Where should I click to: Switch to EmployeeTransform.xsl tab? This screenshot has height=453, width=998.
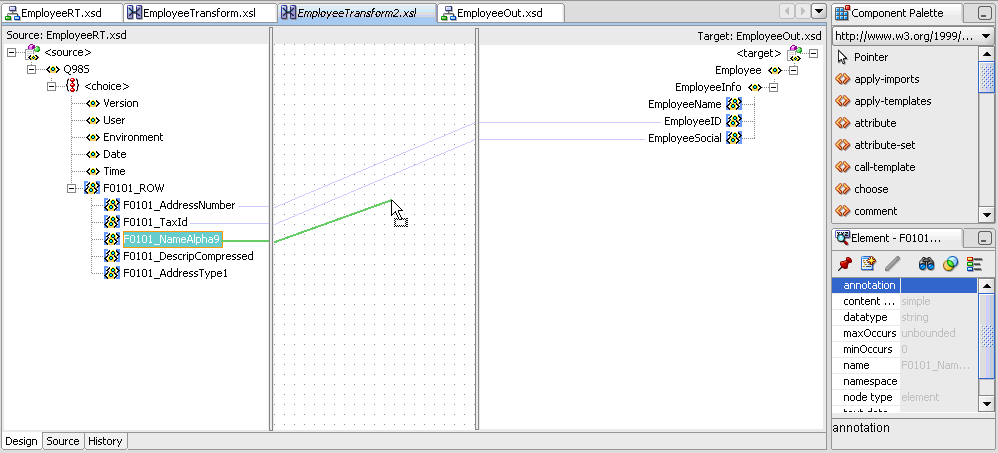[x=200, y=13]
